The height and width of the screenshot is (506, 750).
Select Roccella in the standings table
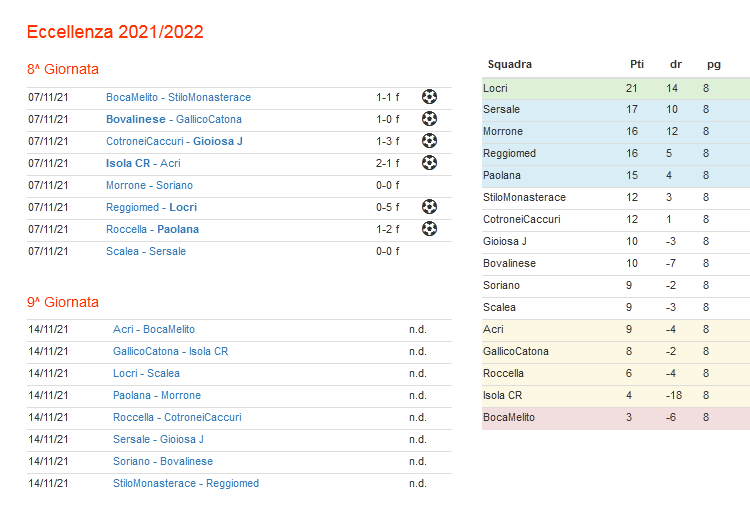click(x=503, y=373)
